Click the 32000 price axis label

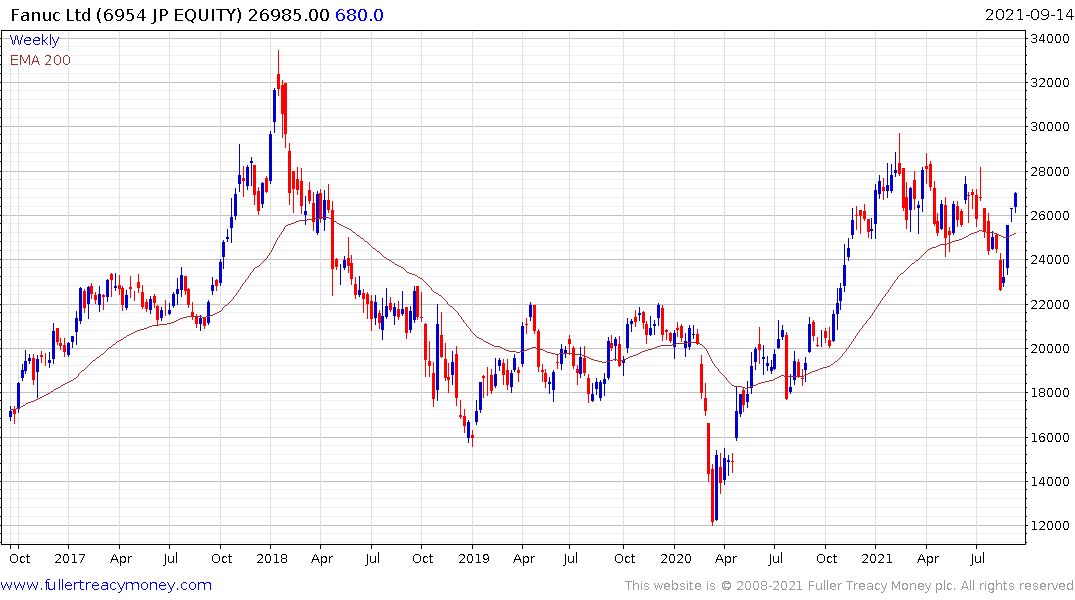point(1049,82)
